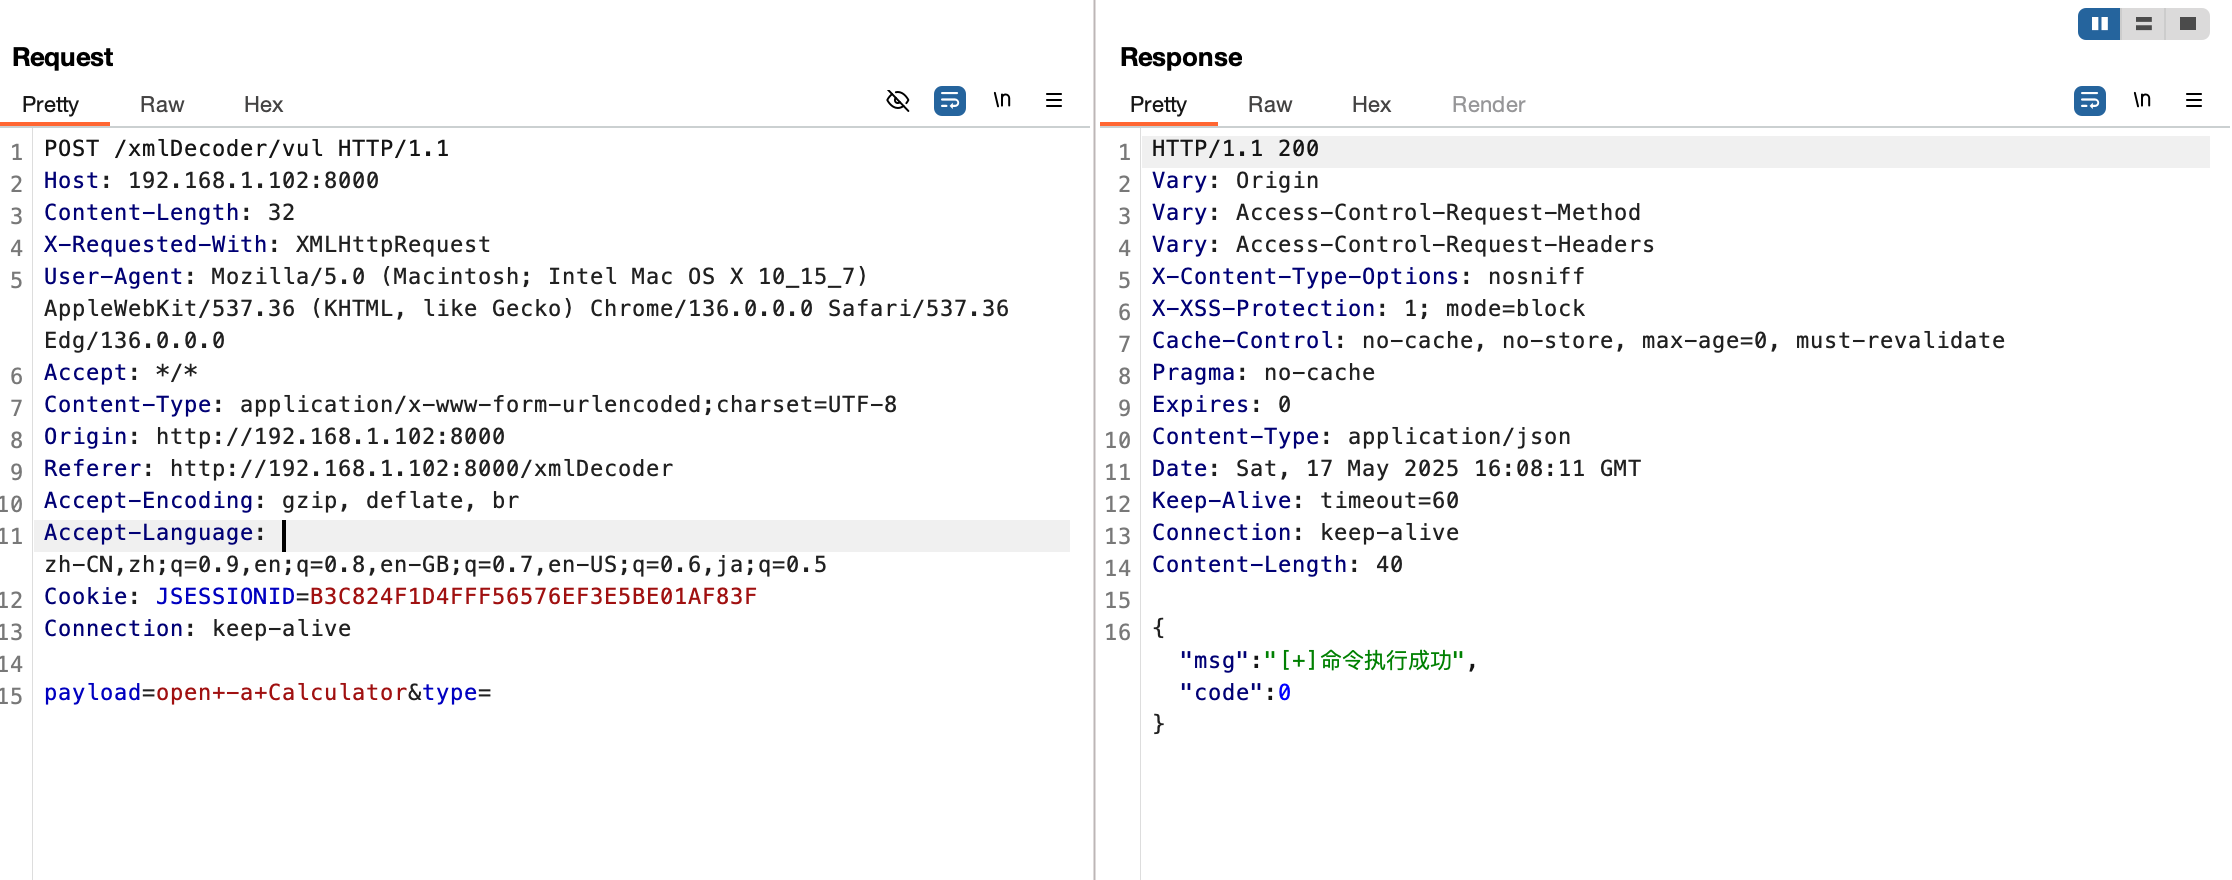This screenshot has width=2232, height=880.
Task: Click the response Content-Length value 40
Action: 1389,565
